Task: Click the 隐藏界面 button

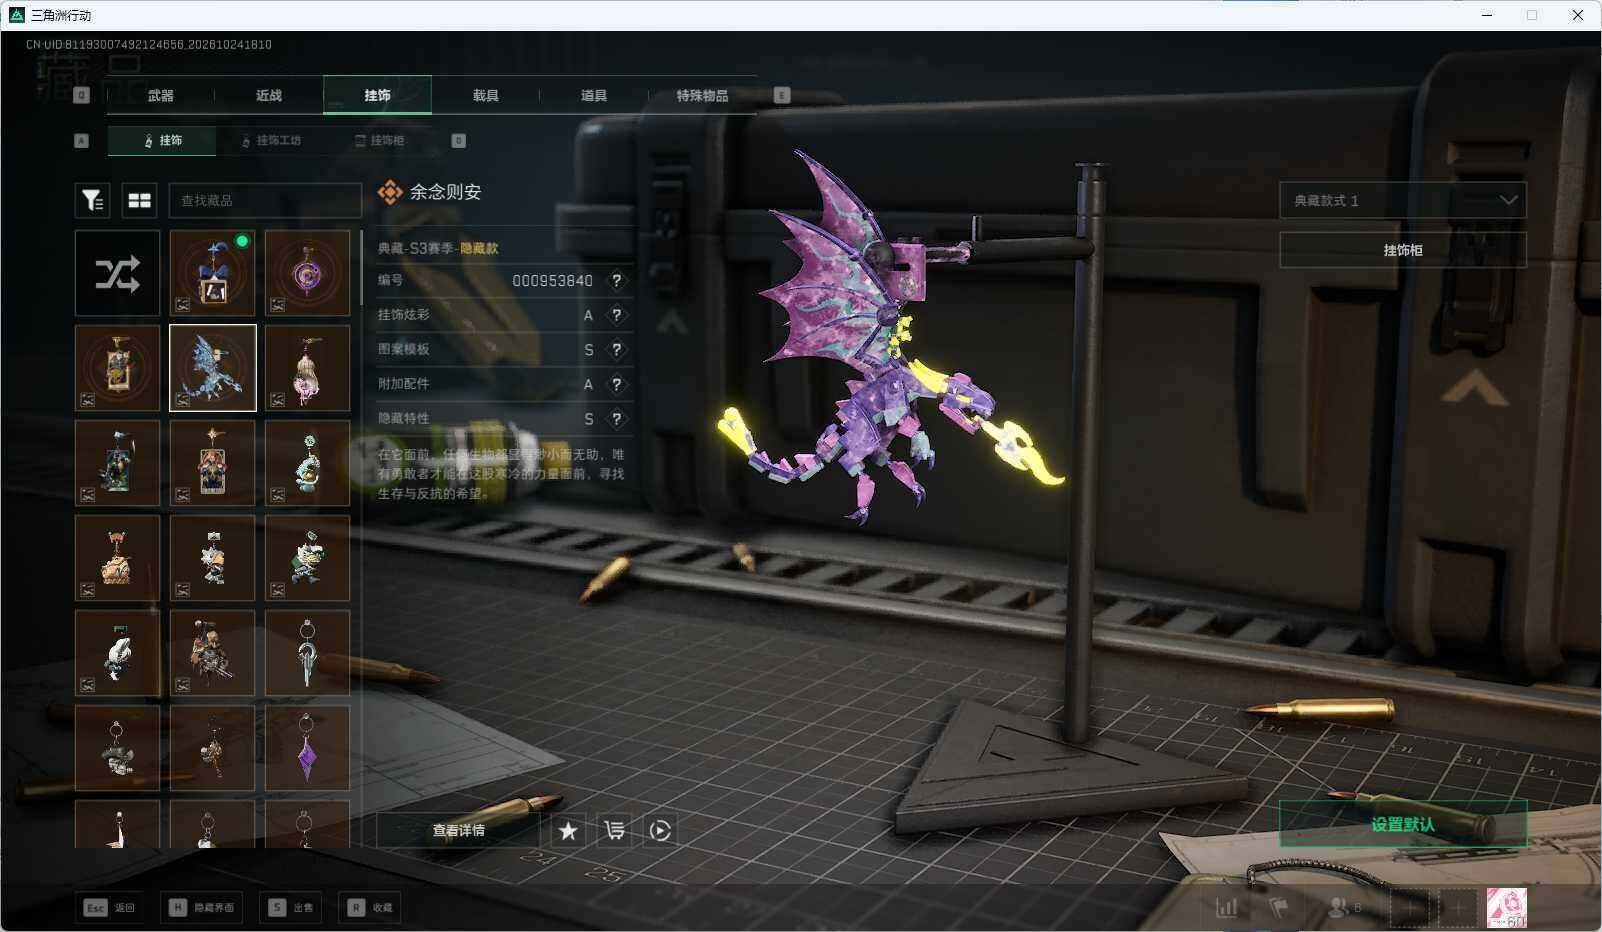Action: pyautogui.click(x=203, y=907)
